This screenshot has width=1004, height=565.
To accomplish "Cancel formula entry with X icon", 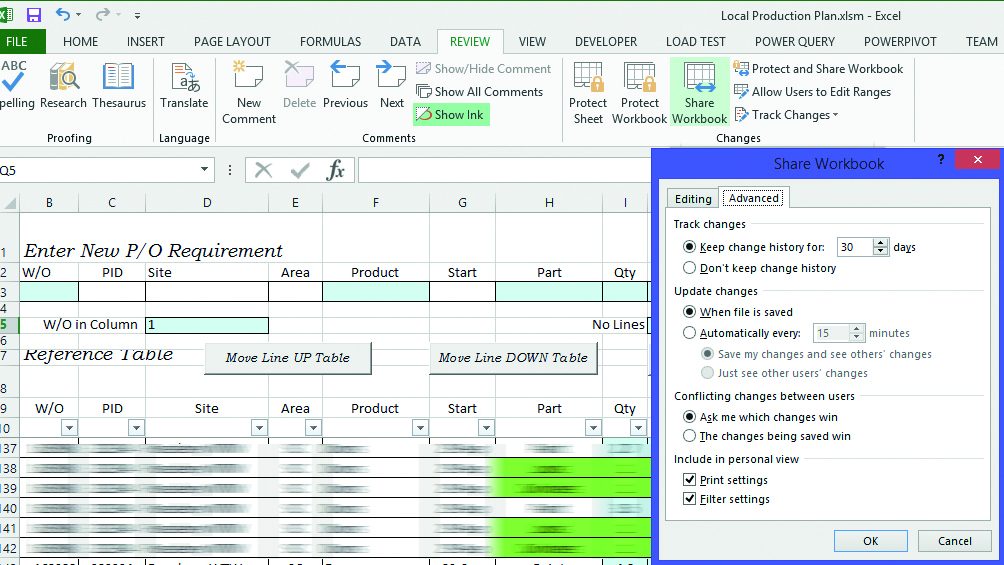I will pyautogui.click(x=263, y=170).
